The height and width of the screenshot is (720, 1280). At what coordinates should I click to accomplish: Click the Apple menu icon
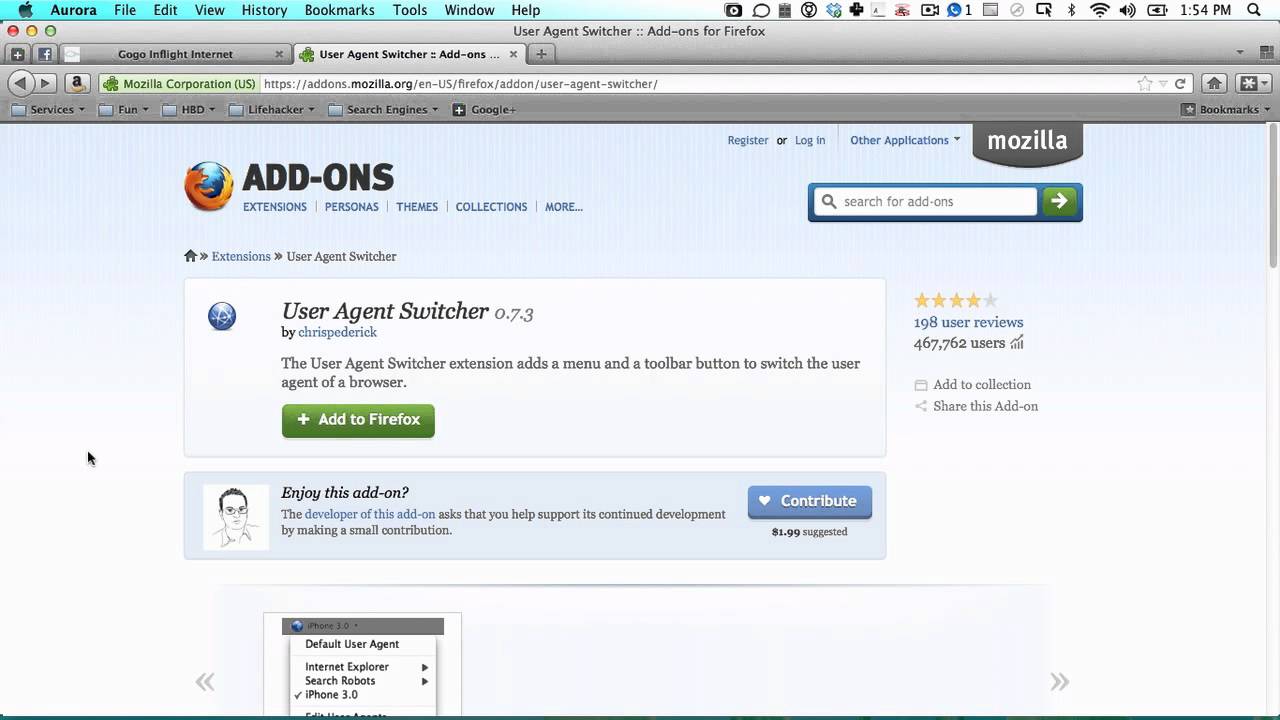(x=24, y=10)
